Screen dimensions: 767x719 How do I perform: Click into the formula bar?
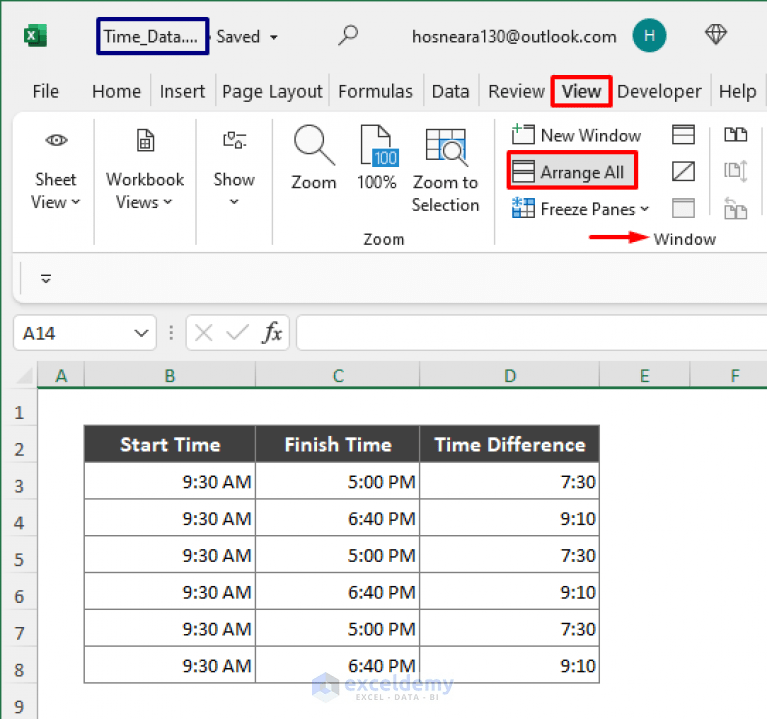(531, 333)
